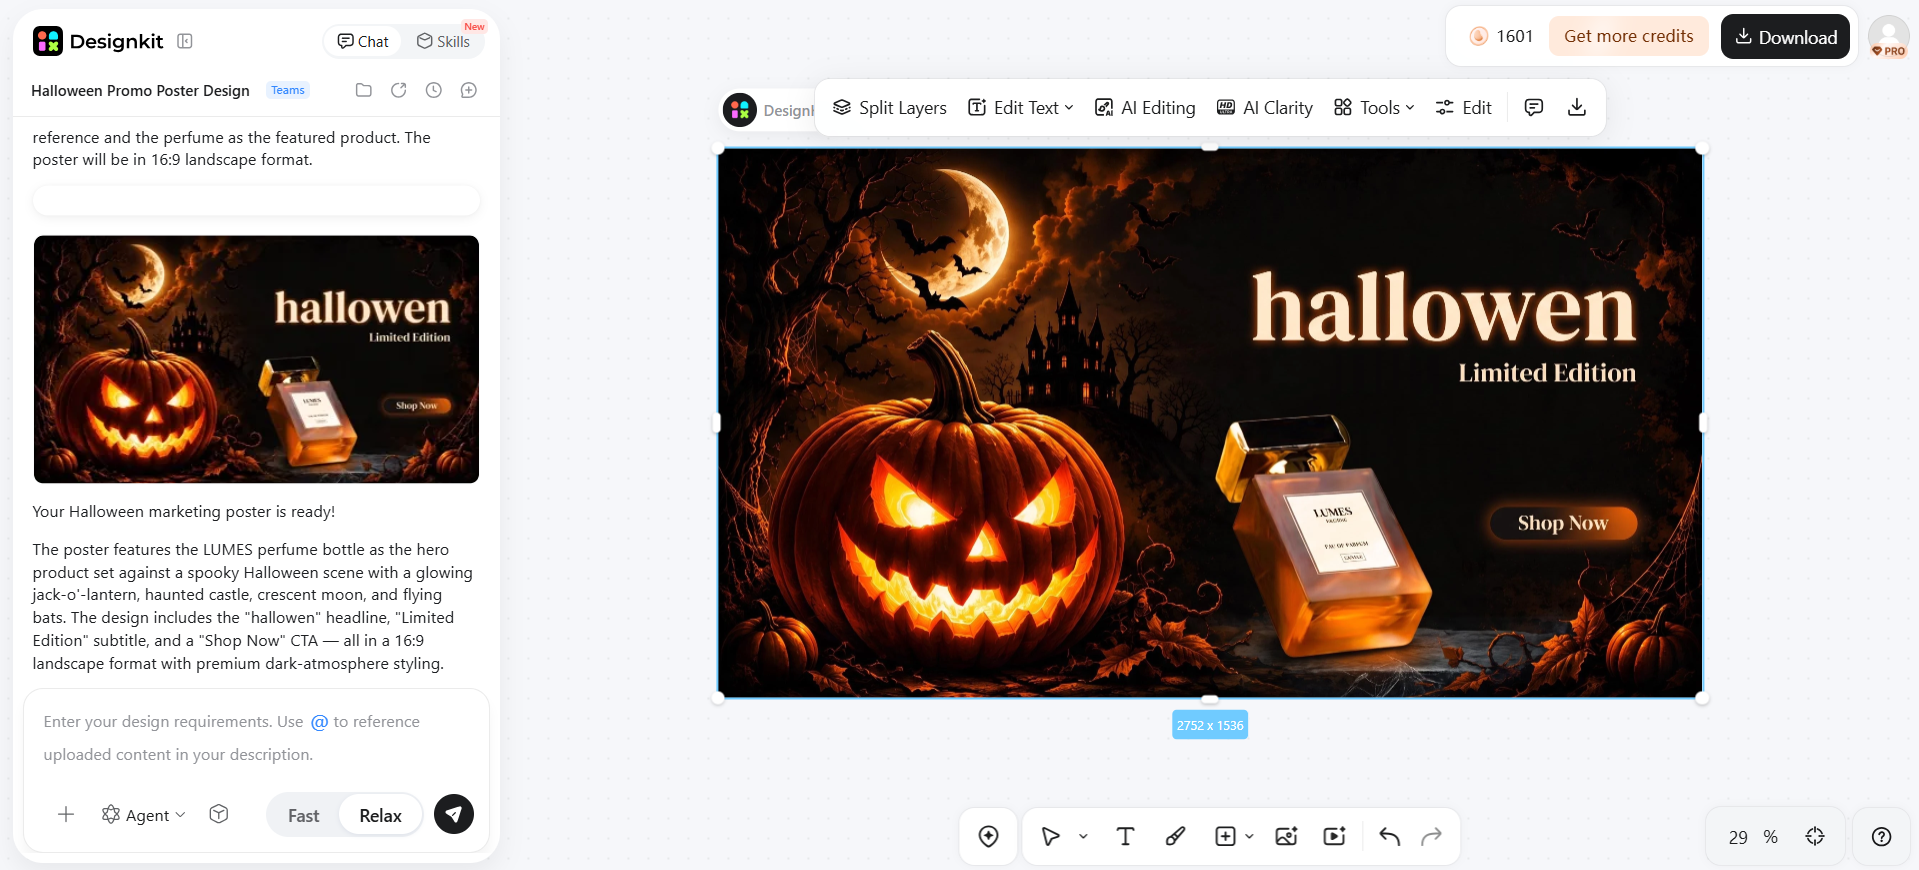1919x870 pixels.
Task: Click the circular arrow icon in the project header
Action: 399,90
